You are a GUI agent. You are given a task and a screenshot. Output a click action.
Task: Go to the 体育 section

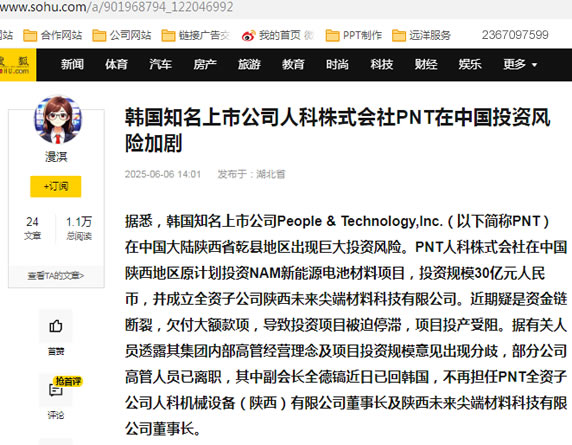tap(116, 65)
